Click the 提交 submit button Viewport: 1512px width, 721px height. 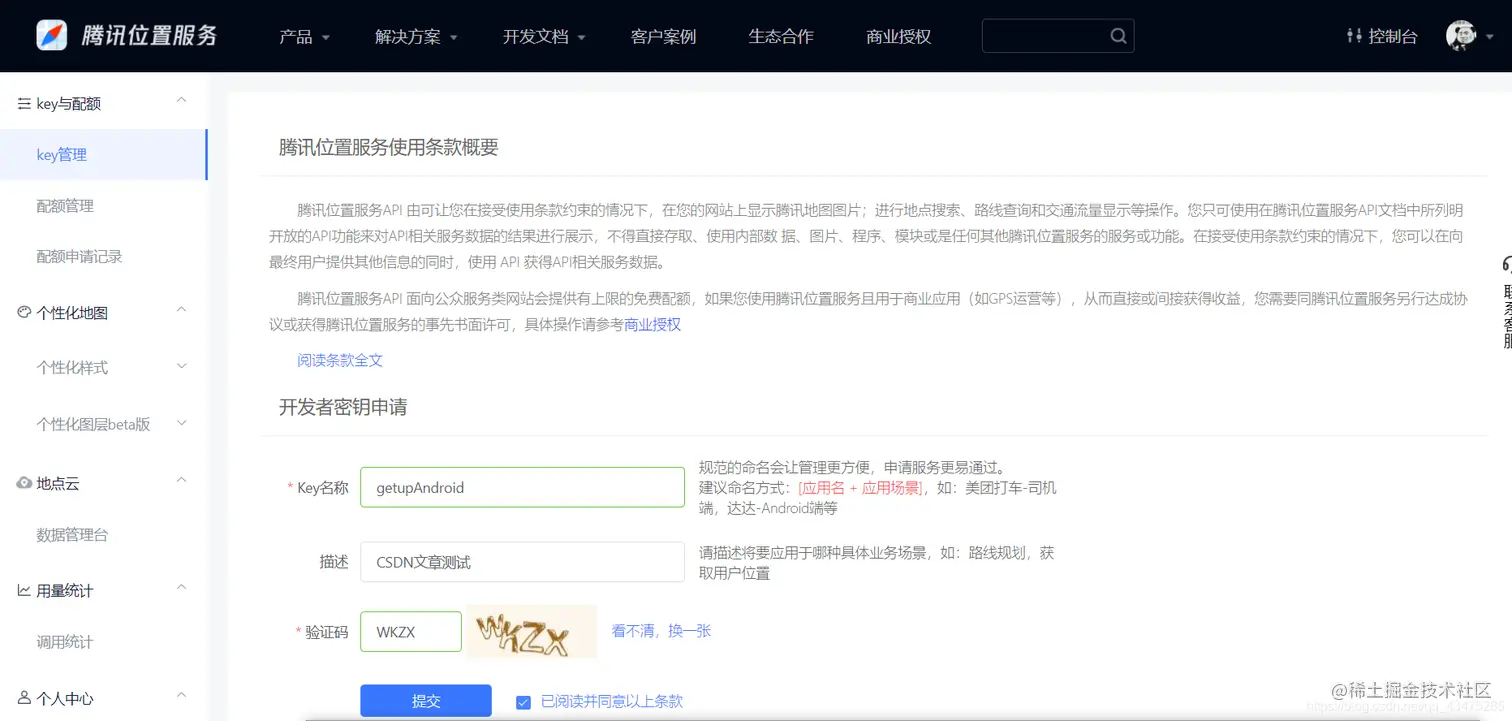click(425, 700)
